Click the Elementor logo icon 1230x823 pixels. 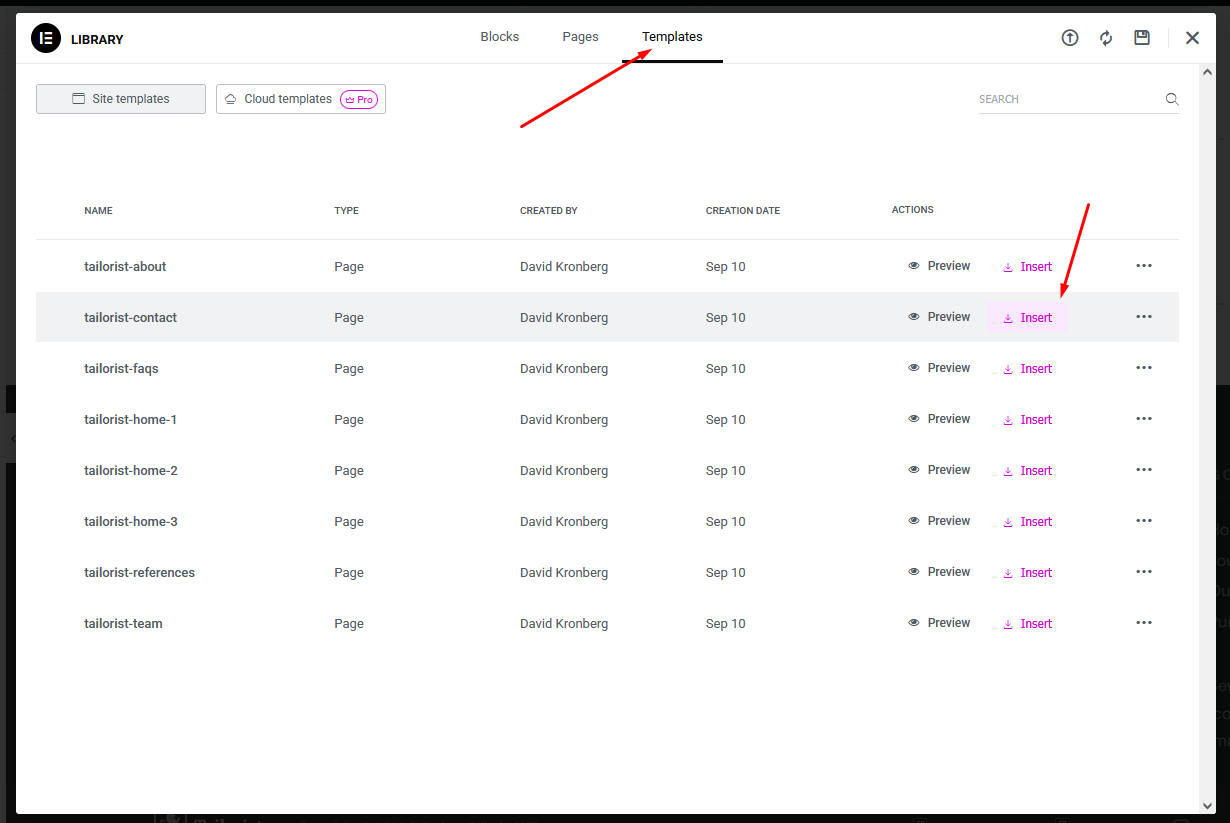46,39
